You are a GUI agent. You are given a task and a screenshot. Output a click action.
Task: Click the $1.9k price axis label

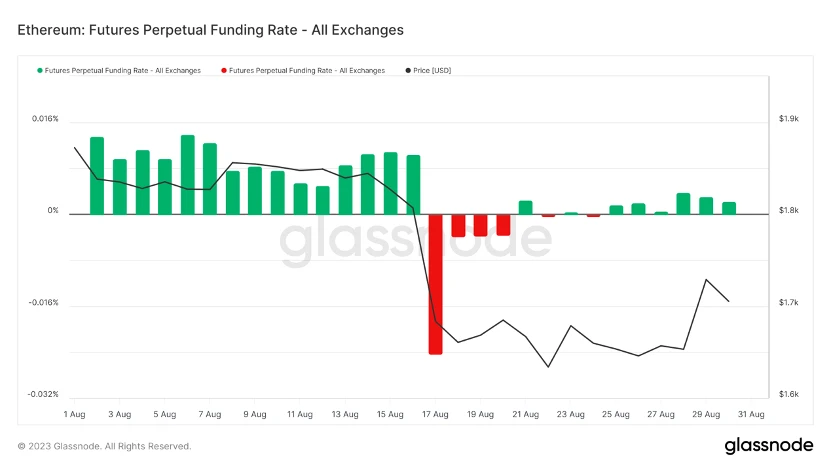click(788, 119)
